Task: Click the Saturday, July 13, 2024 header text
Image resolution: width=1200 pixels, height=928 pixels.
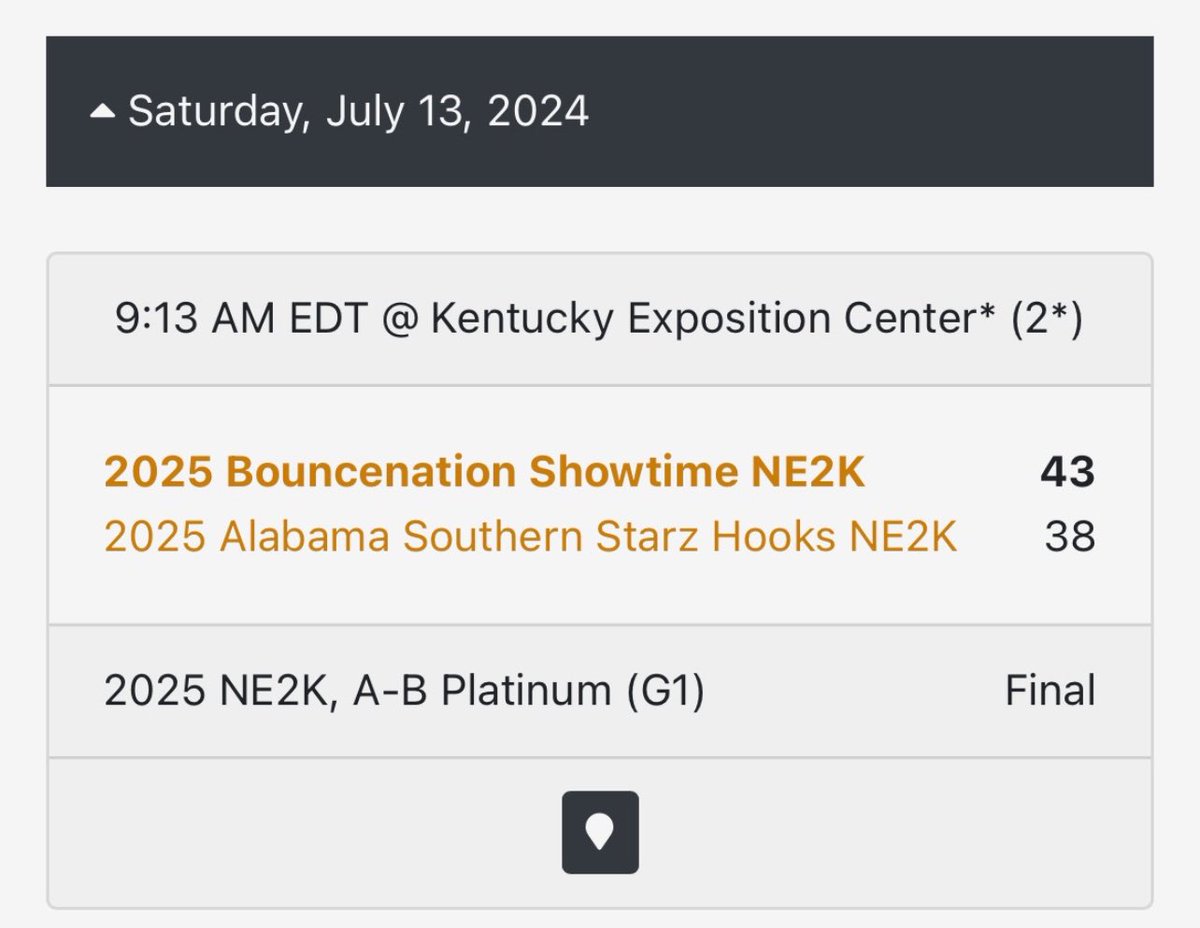Action: pyautogui.click(x=358, y=111)
